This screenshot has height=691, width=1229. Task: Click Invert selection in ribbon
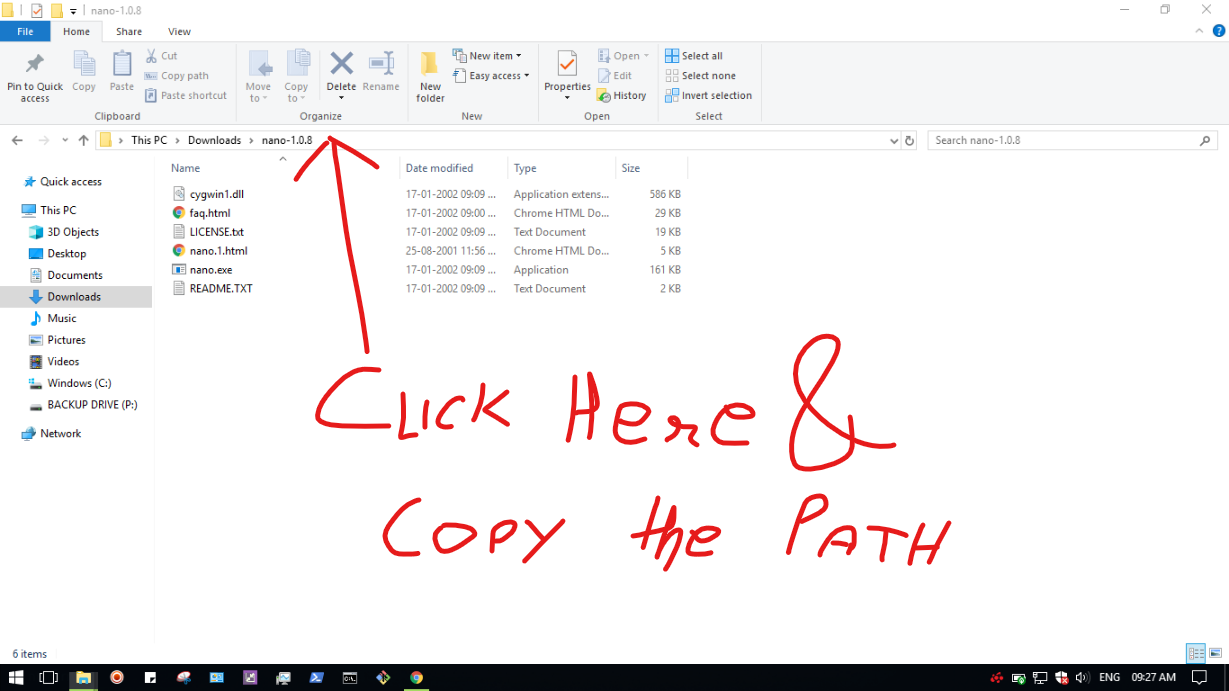(x=708, y=96)
